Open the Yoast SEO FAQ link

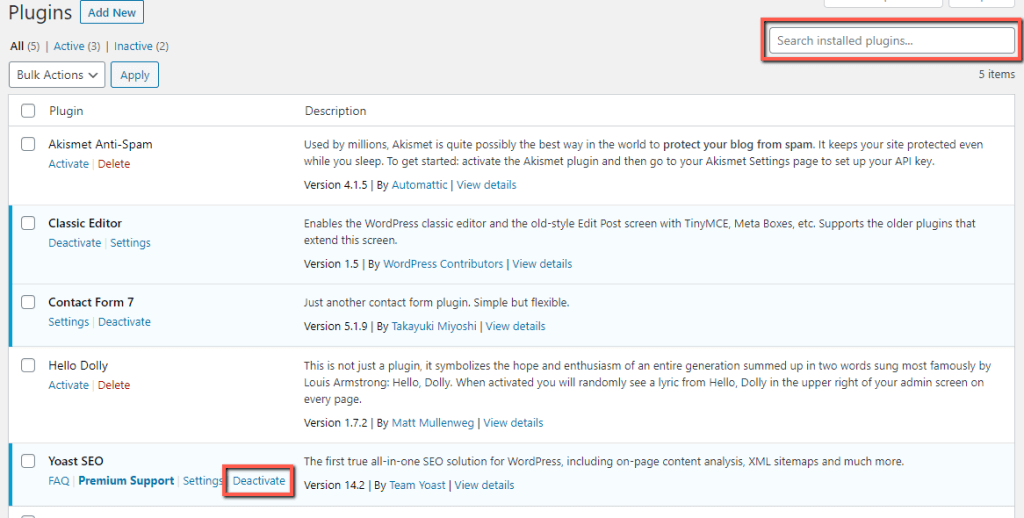coord(59,481)
